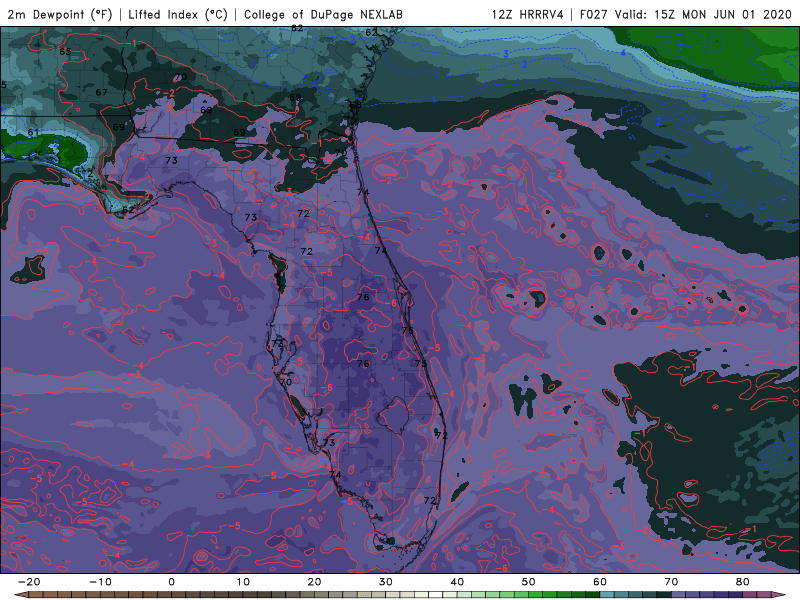The width and height of the screenshot is (800, 600).
Task: Select the 'Valid: 15Z MON JUN 01 2020' text
Action: point(703,14)
